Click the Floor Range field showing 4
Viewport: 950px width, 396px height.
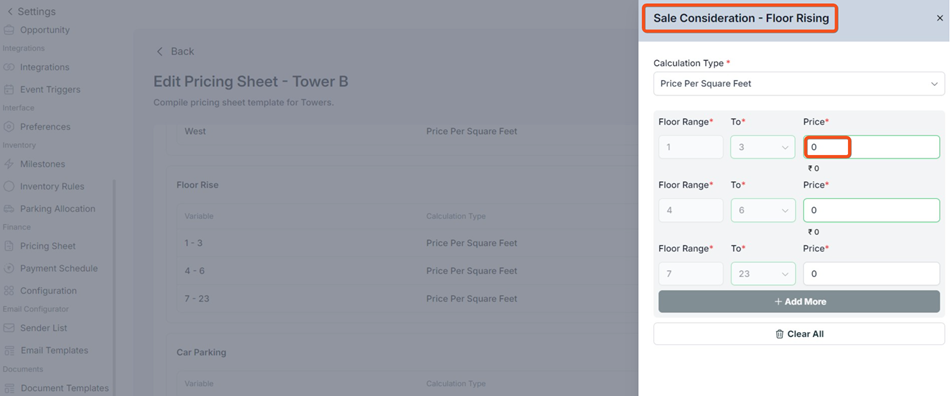tap(691, 210)
